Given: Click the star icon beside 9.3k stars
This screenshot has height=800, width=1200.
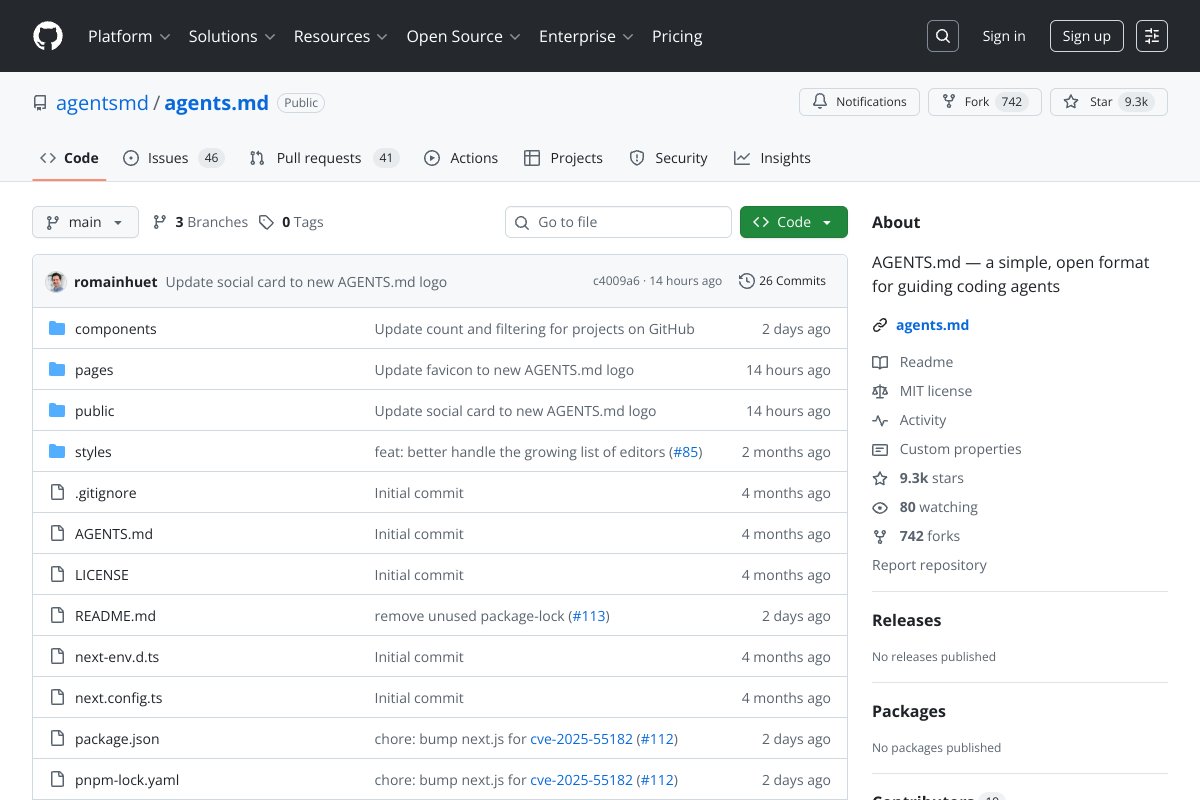Looking at the screenshot, I should point(880,478).
